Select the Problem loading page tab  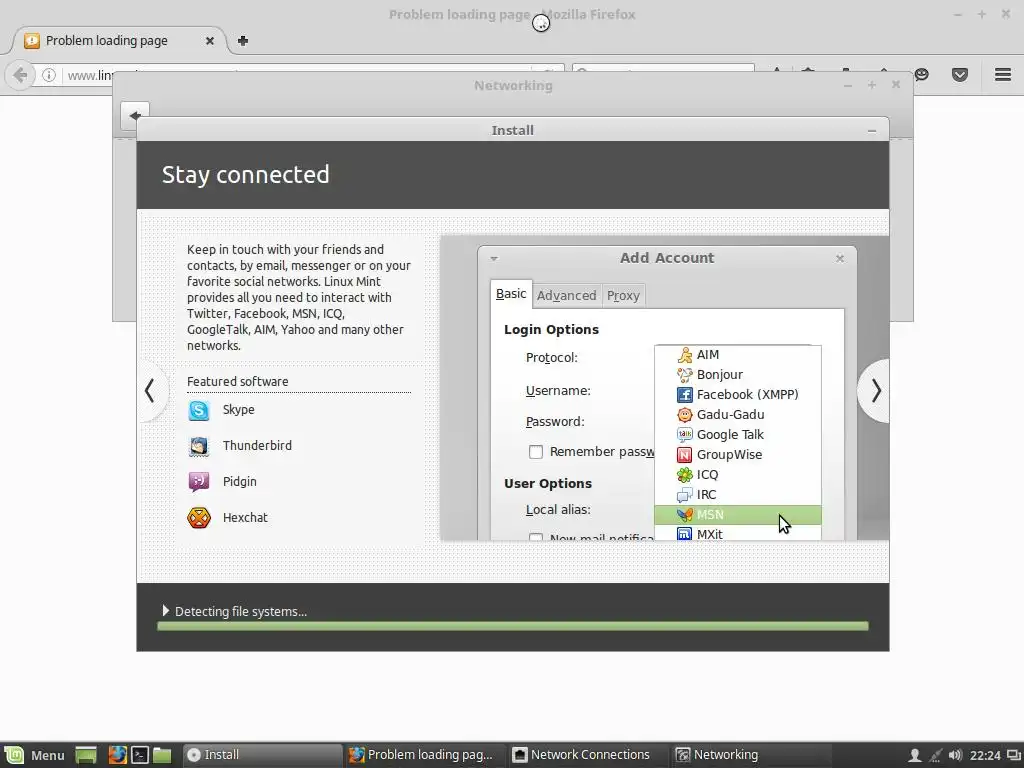[118, 40]
